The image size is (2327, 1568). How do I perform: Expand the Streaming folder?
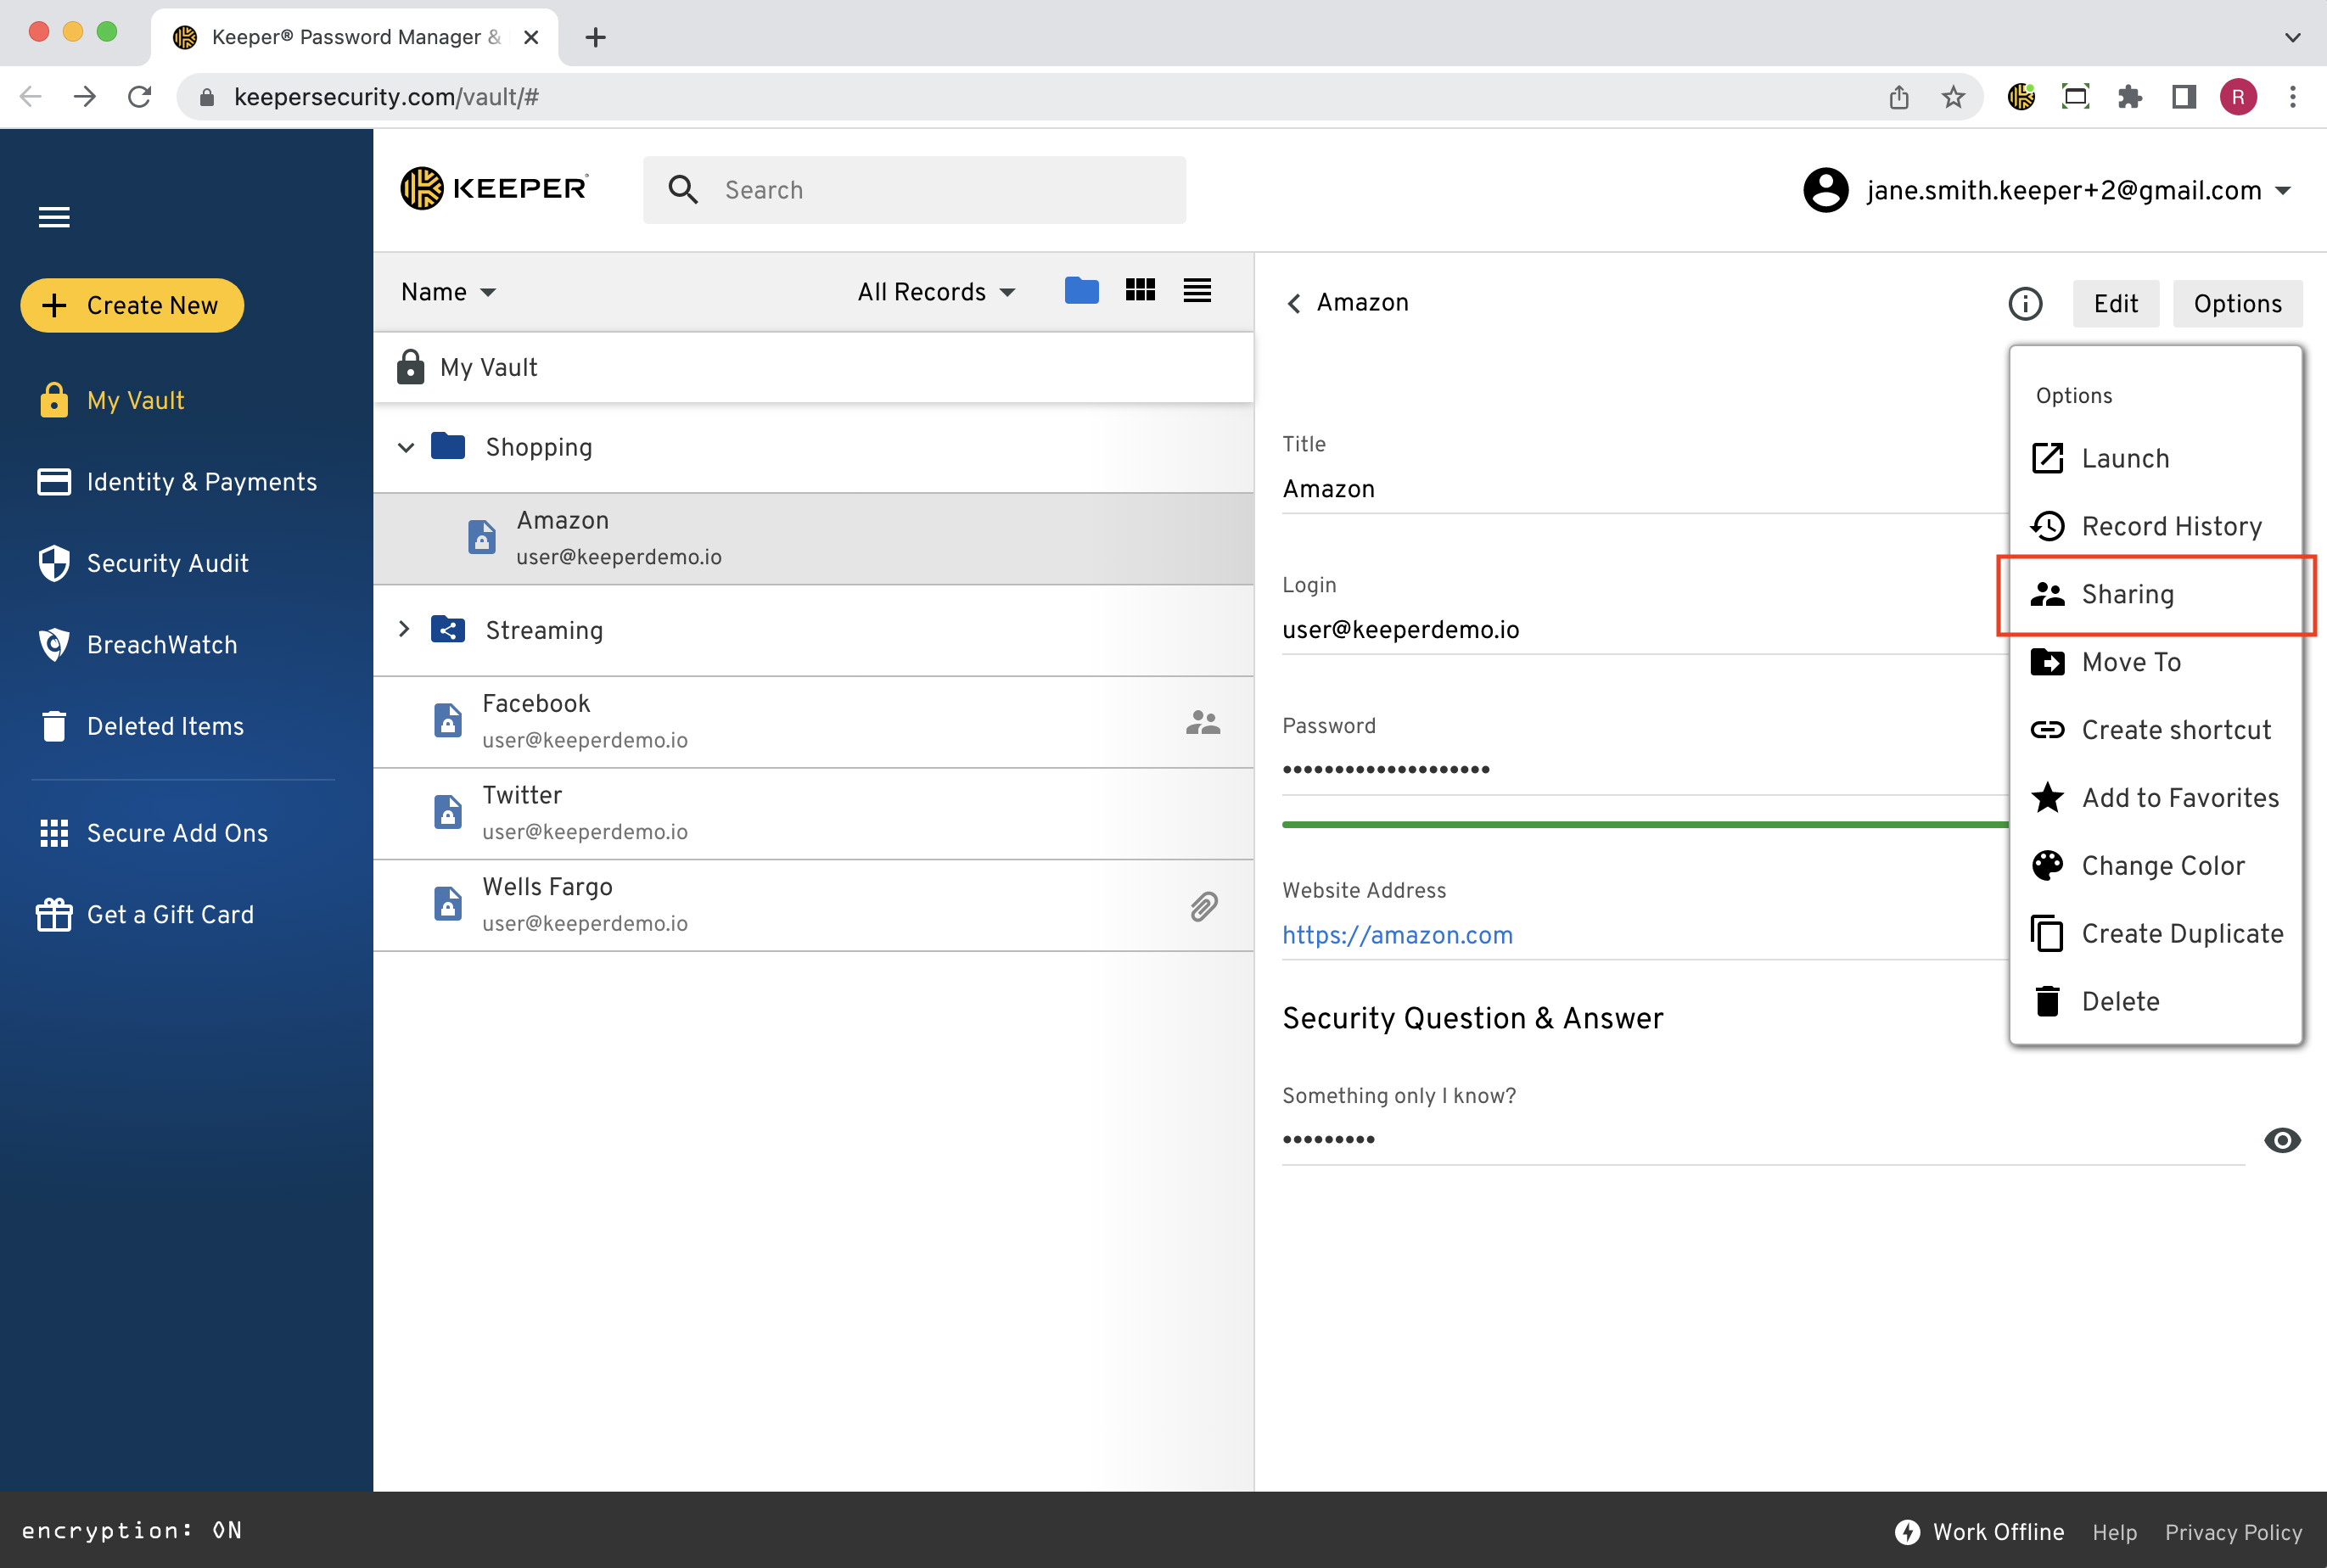[404, 629]
